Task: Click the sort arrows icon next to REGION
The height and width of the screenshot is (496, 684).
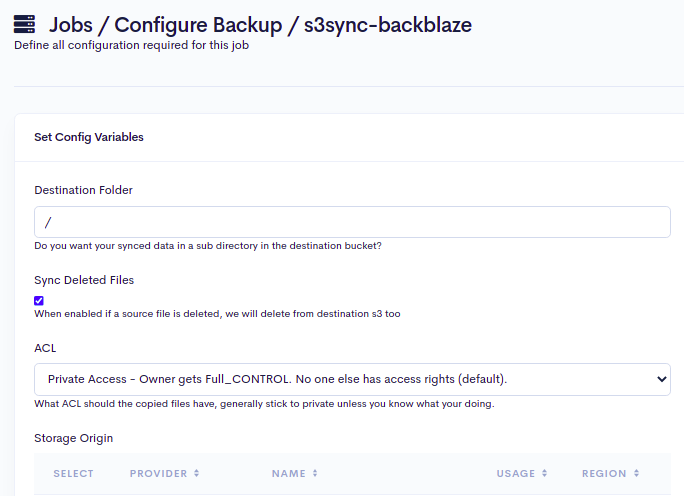Action: click(636, 474)
